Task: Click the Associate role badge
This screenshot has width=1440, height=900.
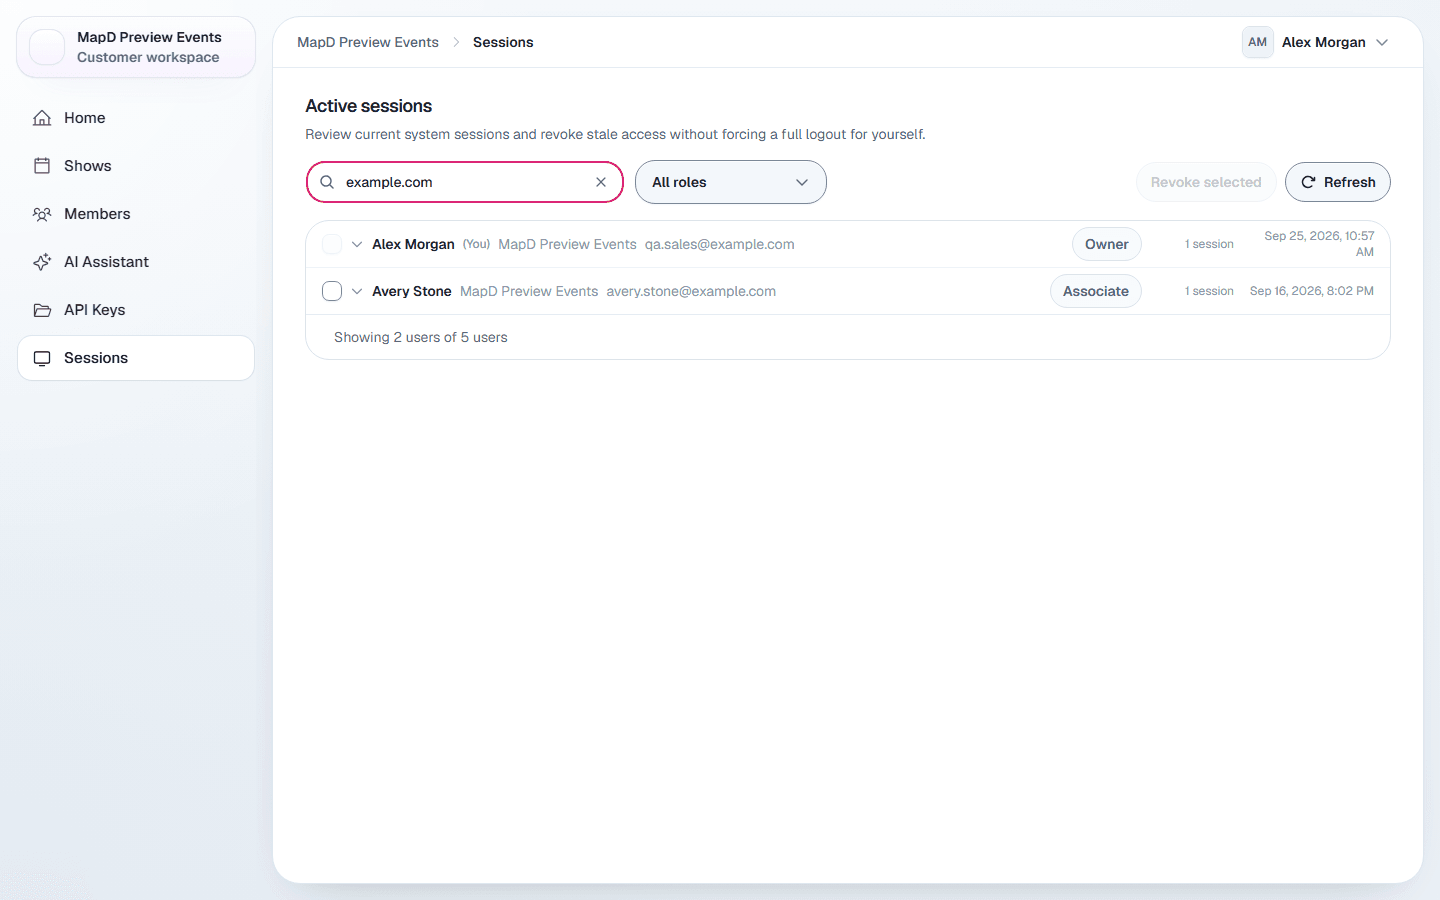Action: coord(1096,291)
